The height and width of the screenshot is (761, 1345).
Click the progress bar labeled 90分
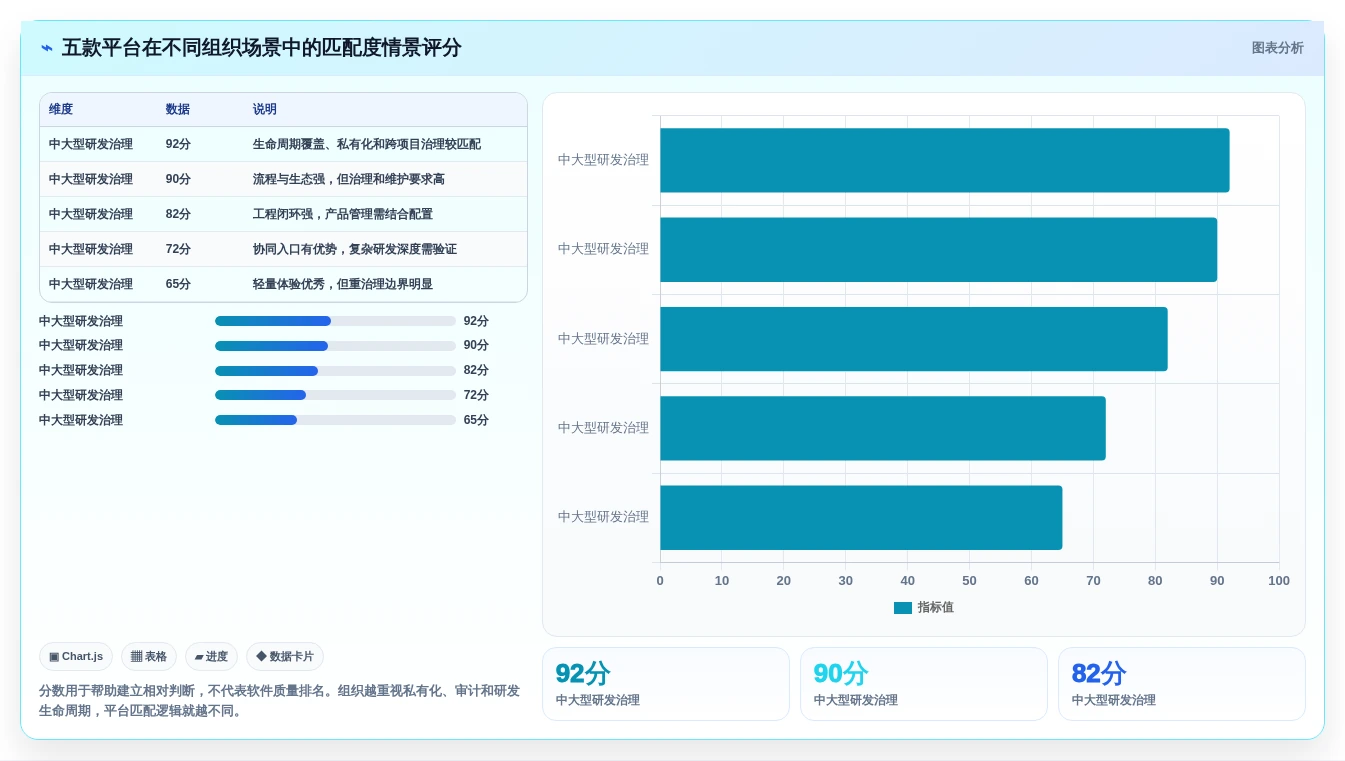[x=335, y=345]
